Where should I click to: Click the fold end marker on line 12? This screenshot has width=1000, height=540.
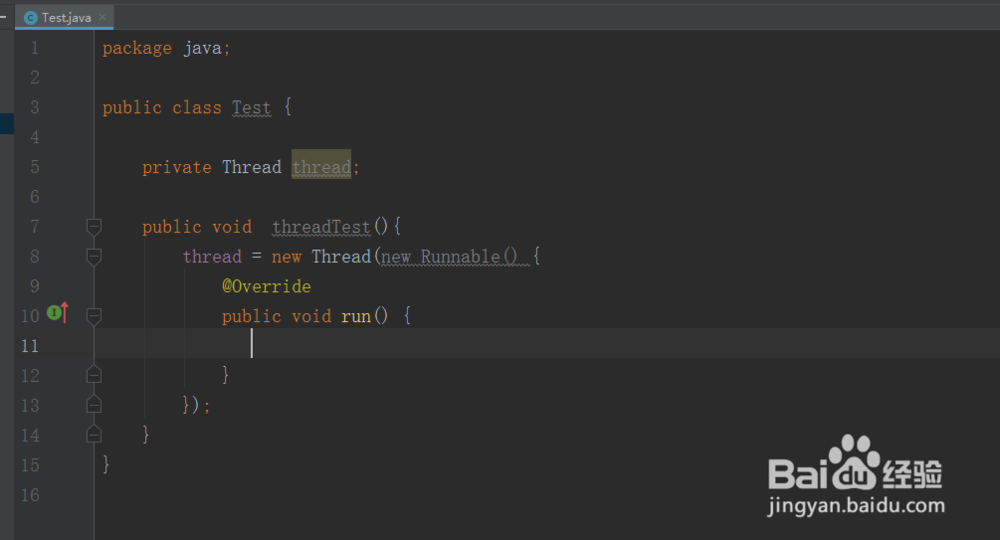[x=94, y=375]
